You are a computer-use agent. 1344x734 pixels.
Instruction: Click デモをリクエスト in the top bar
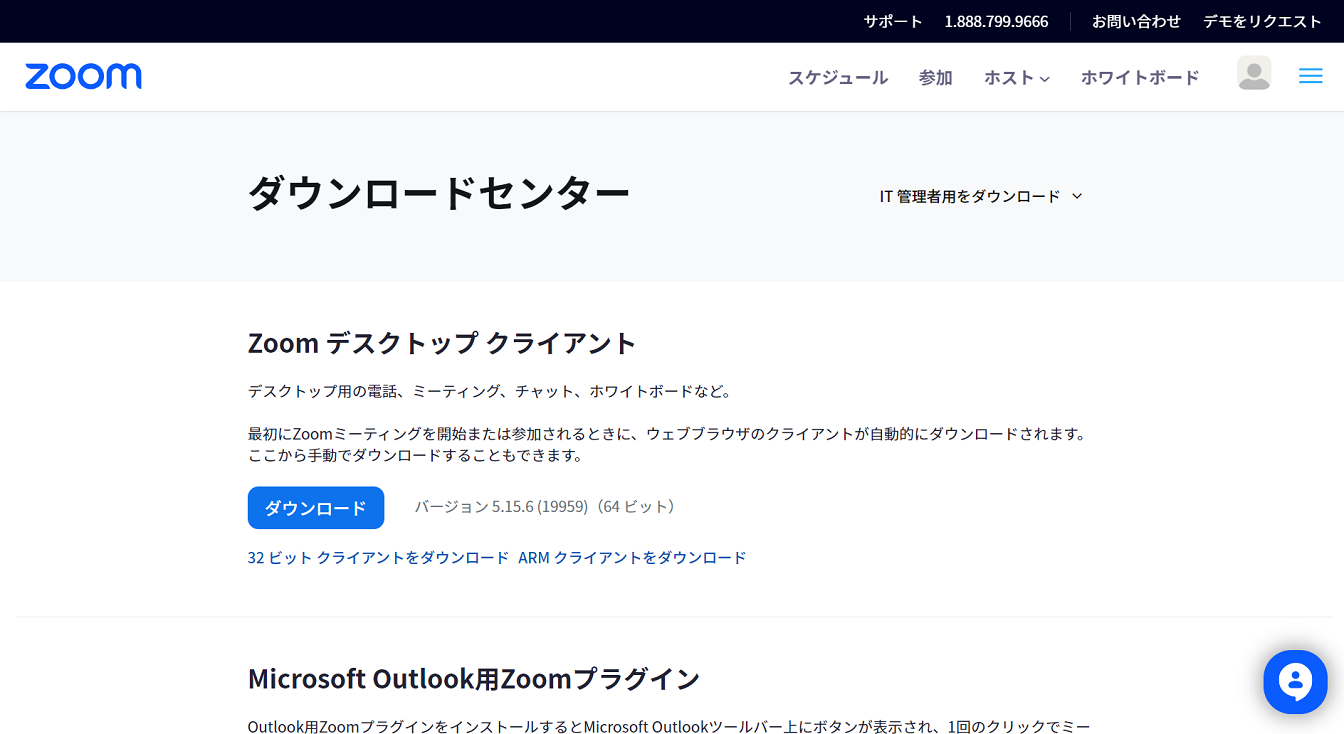pos(1262,21)
